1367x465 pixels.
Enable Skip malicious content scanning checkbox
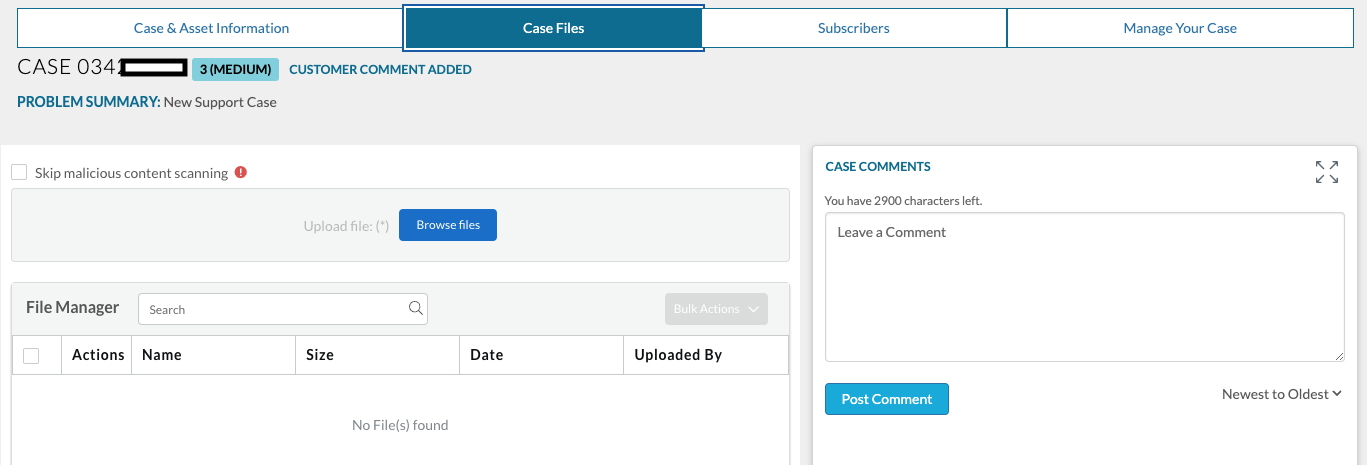19,173
